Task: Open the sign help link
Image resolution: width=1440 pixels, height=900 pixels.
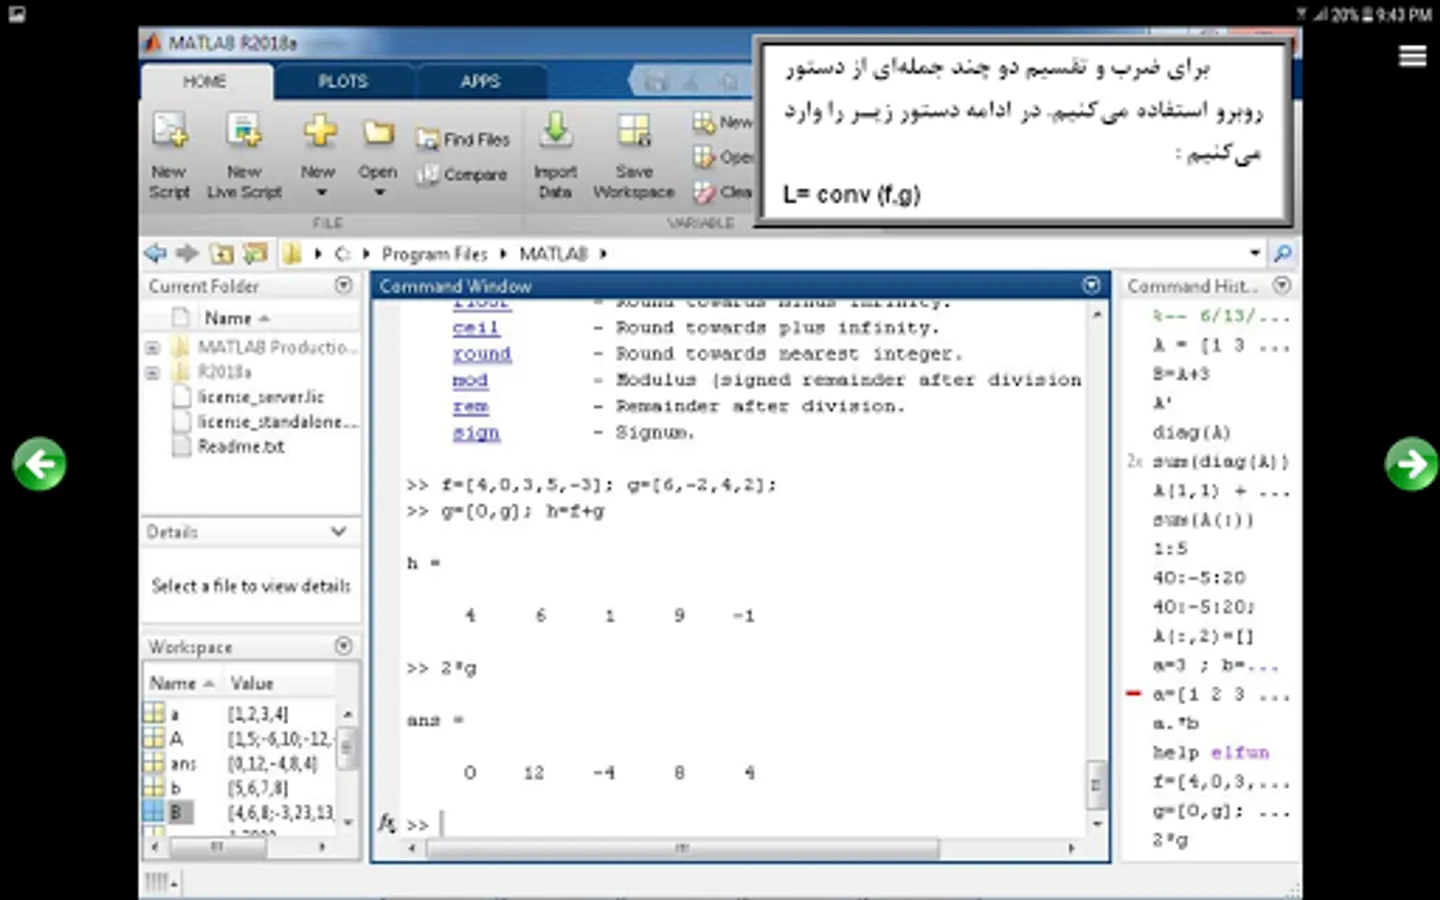Action: coord(476,432)
